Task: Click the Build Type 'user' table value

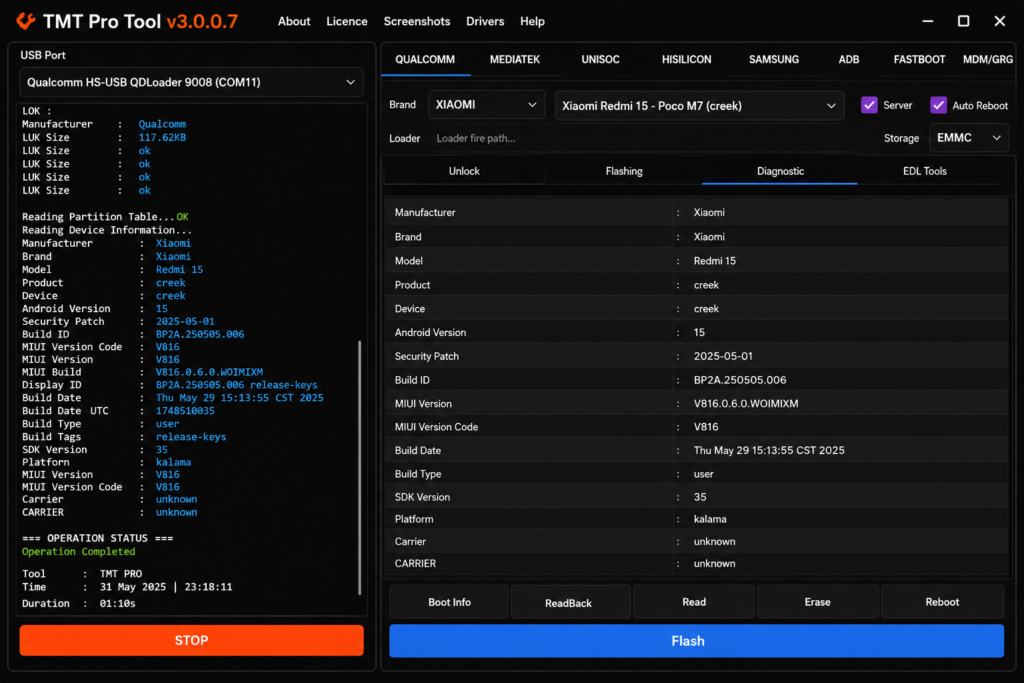Action: 703,474
